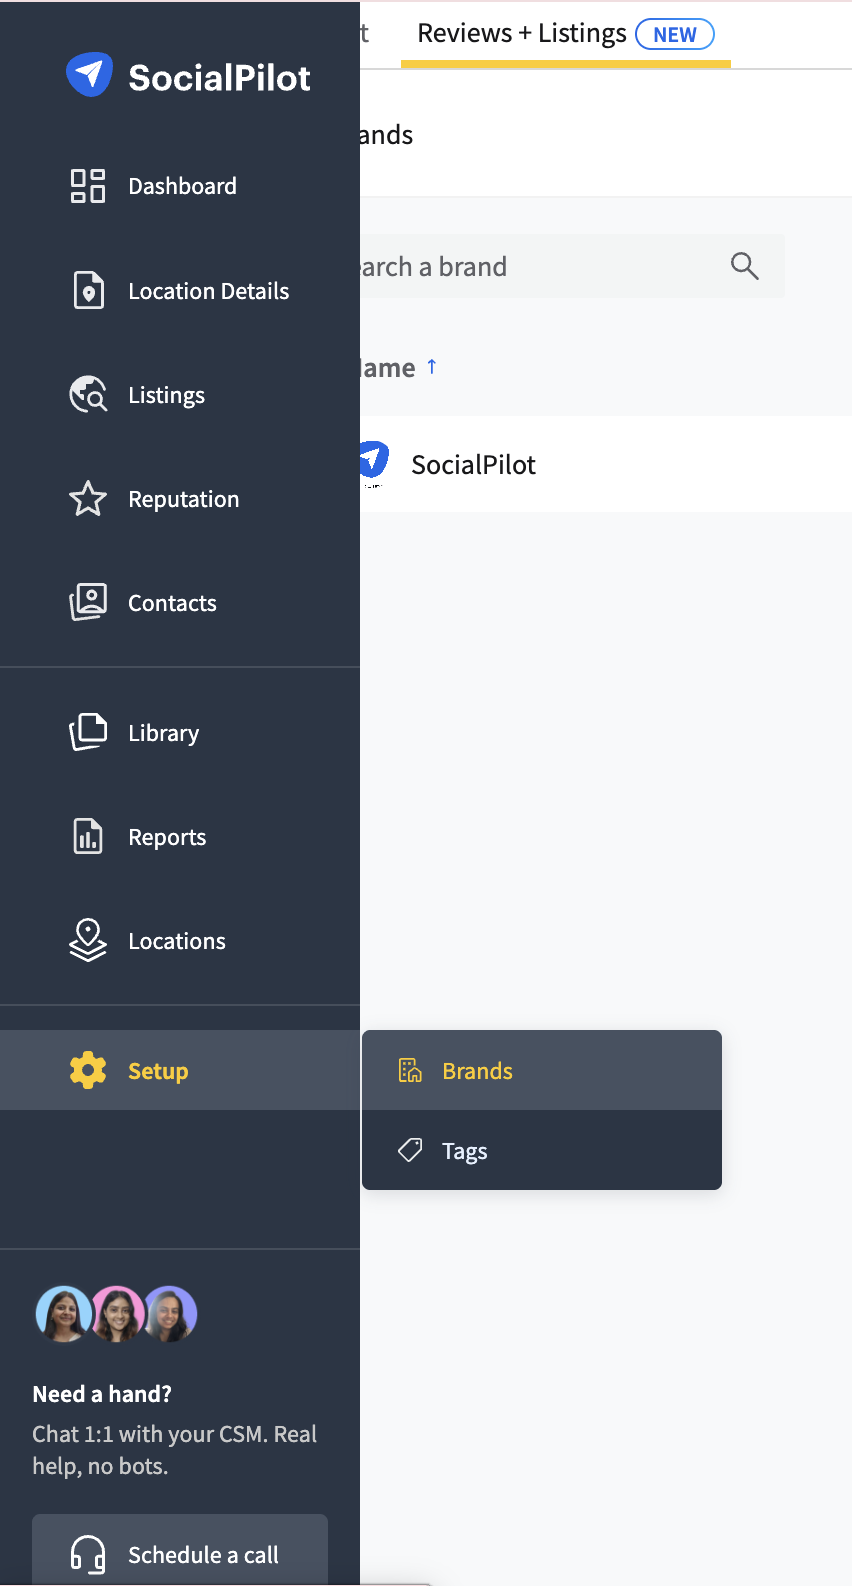Click the yellow Setup gear icon
The width and height of the screenshot is (852, 1586).
pos(88,1070)
